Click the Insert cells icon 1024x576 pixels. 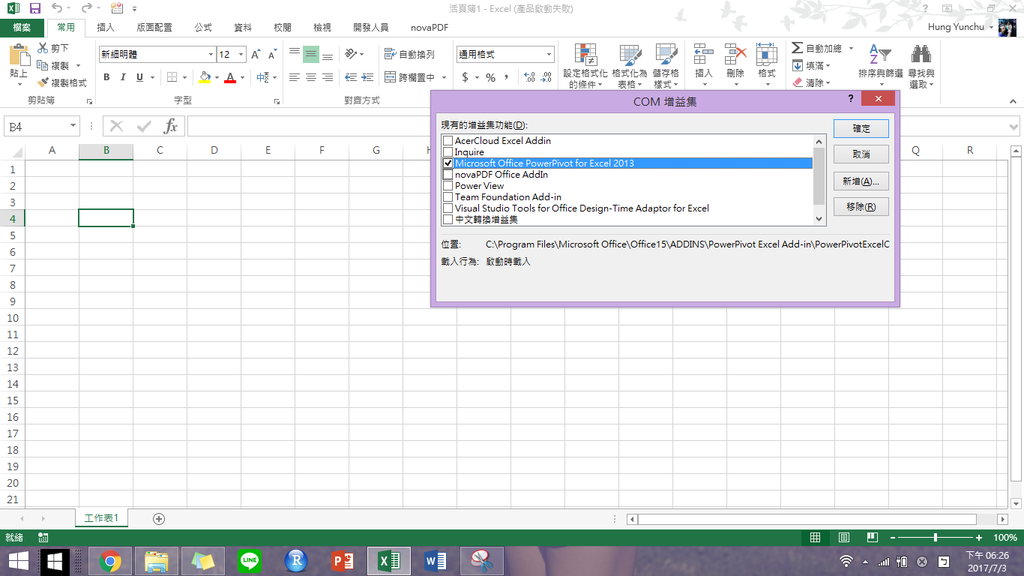click(703, 56)
